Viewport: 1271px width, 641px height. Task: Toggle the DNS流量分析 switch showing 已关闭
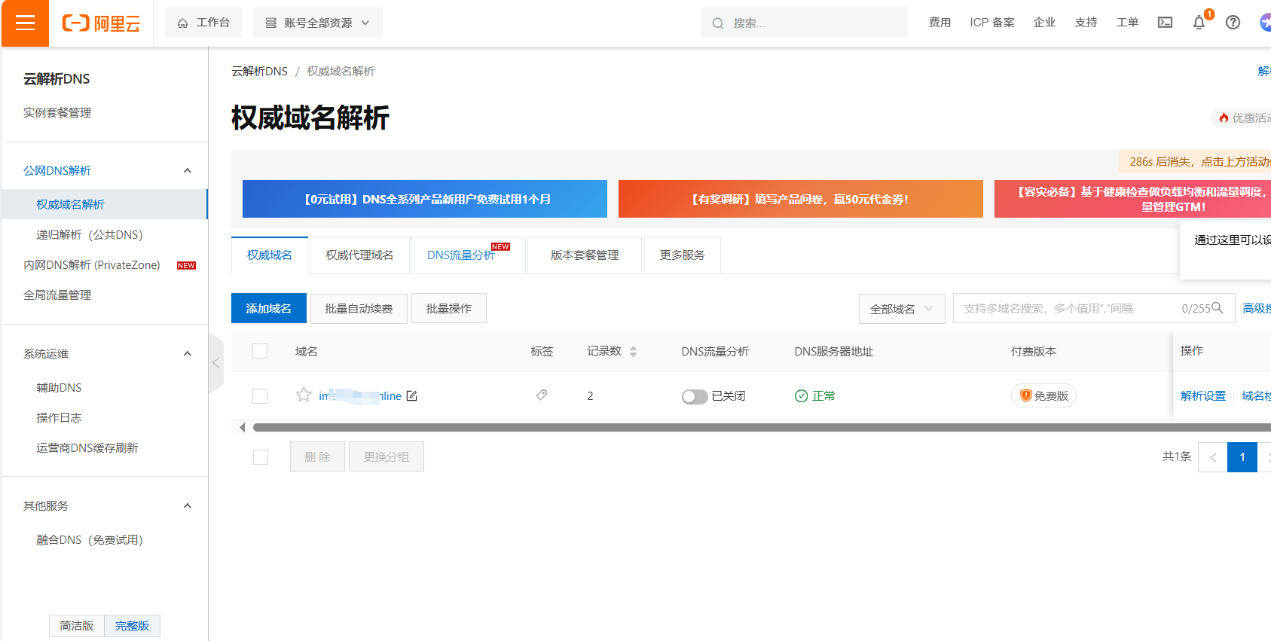tap(694, 396)
